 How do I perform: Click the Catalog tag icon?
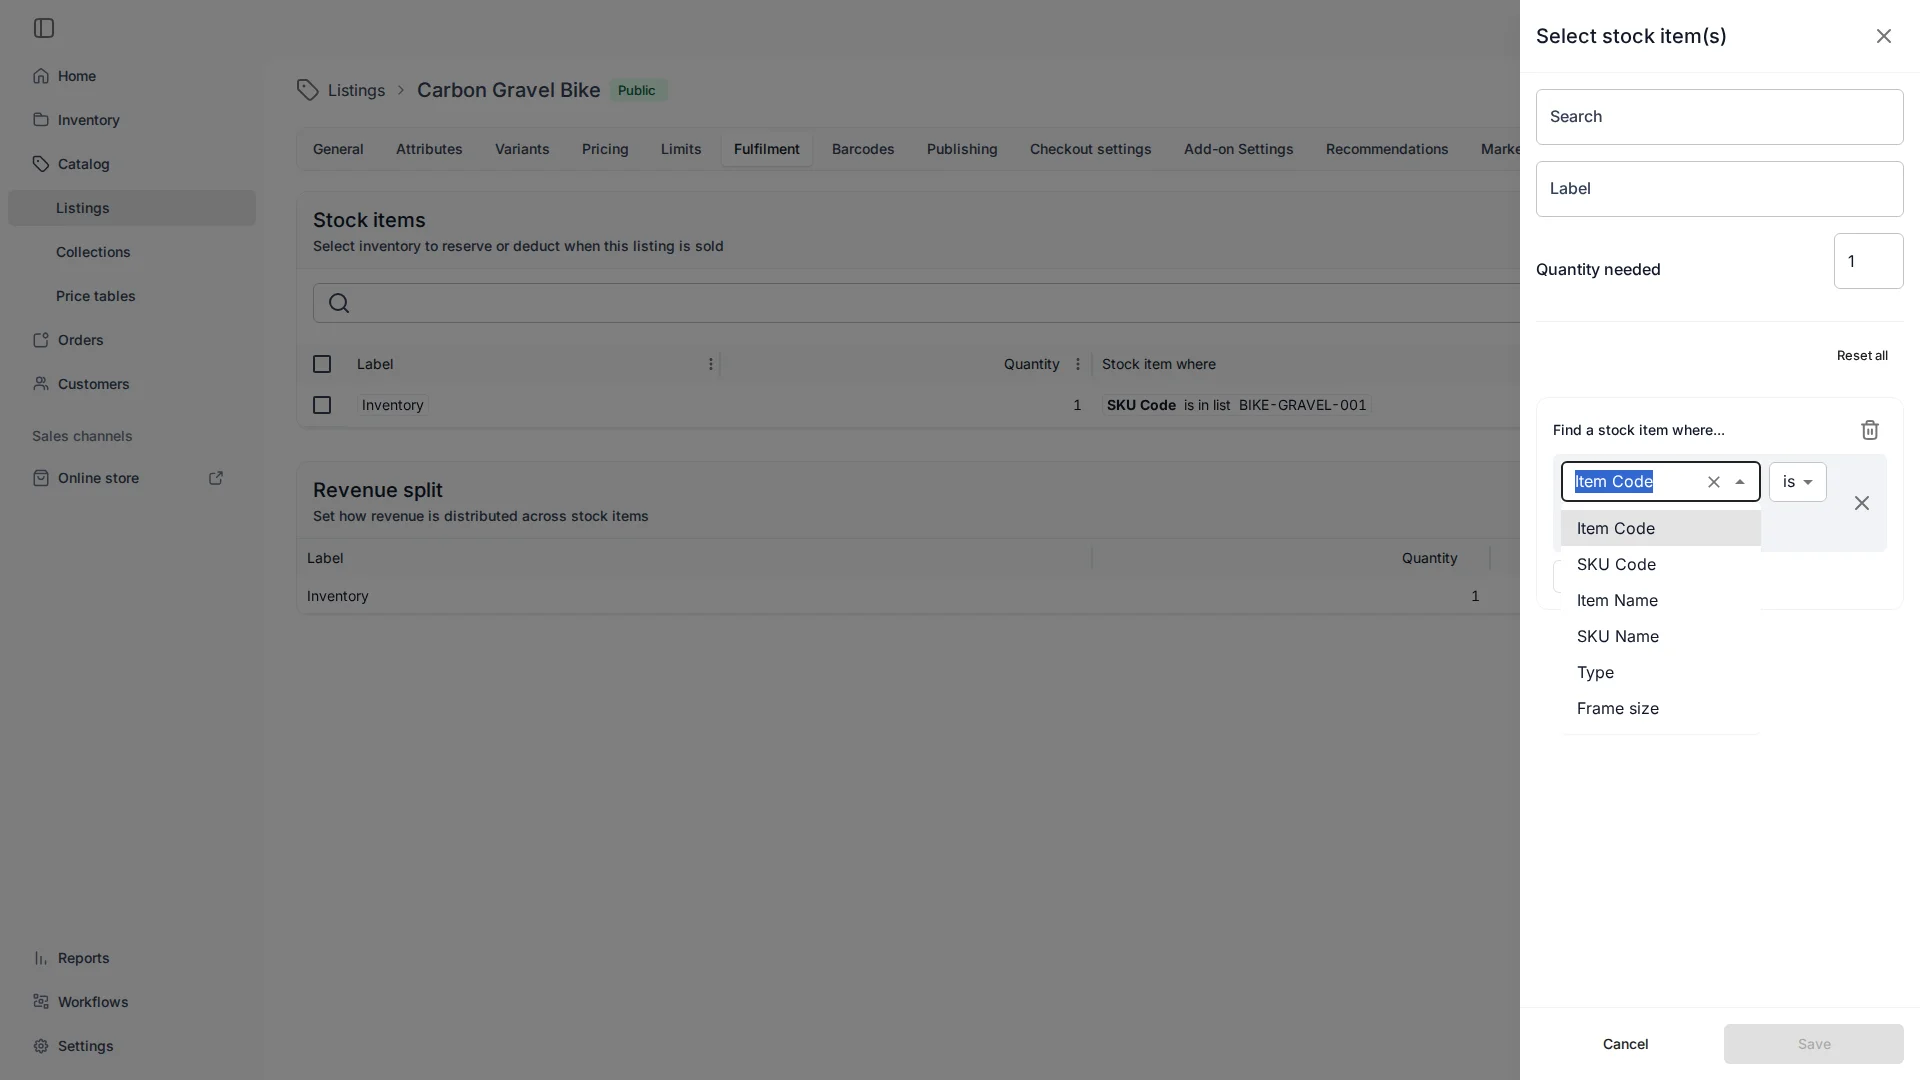point(40,164)
